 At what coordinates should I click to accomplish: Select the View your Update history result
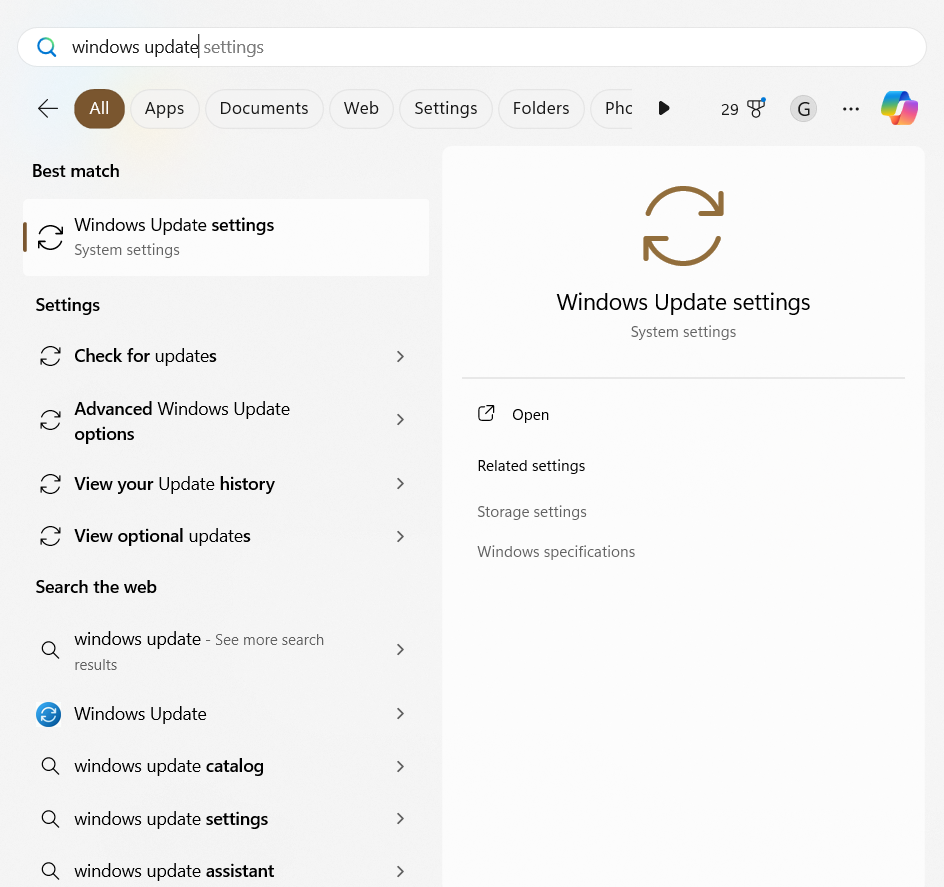[226, 484]
